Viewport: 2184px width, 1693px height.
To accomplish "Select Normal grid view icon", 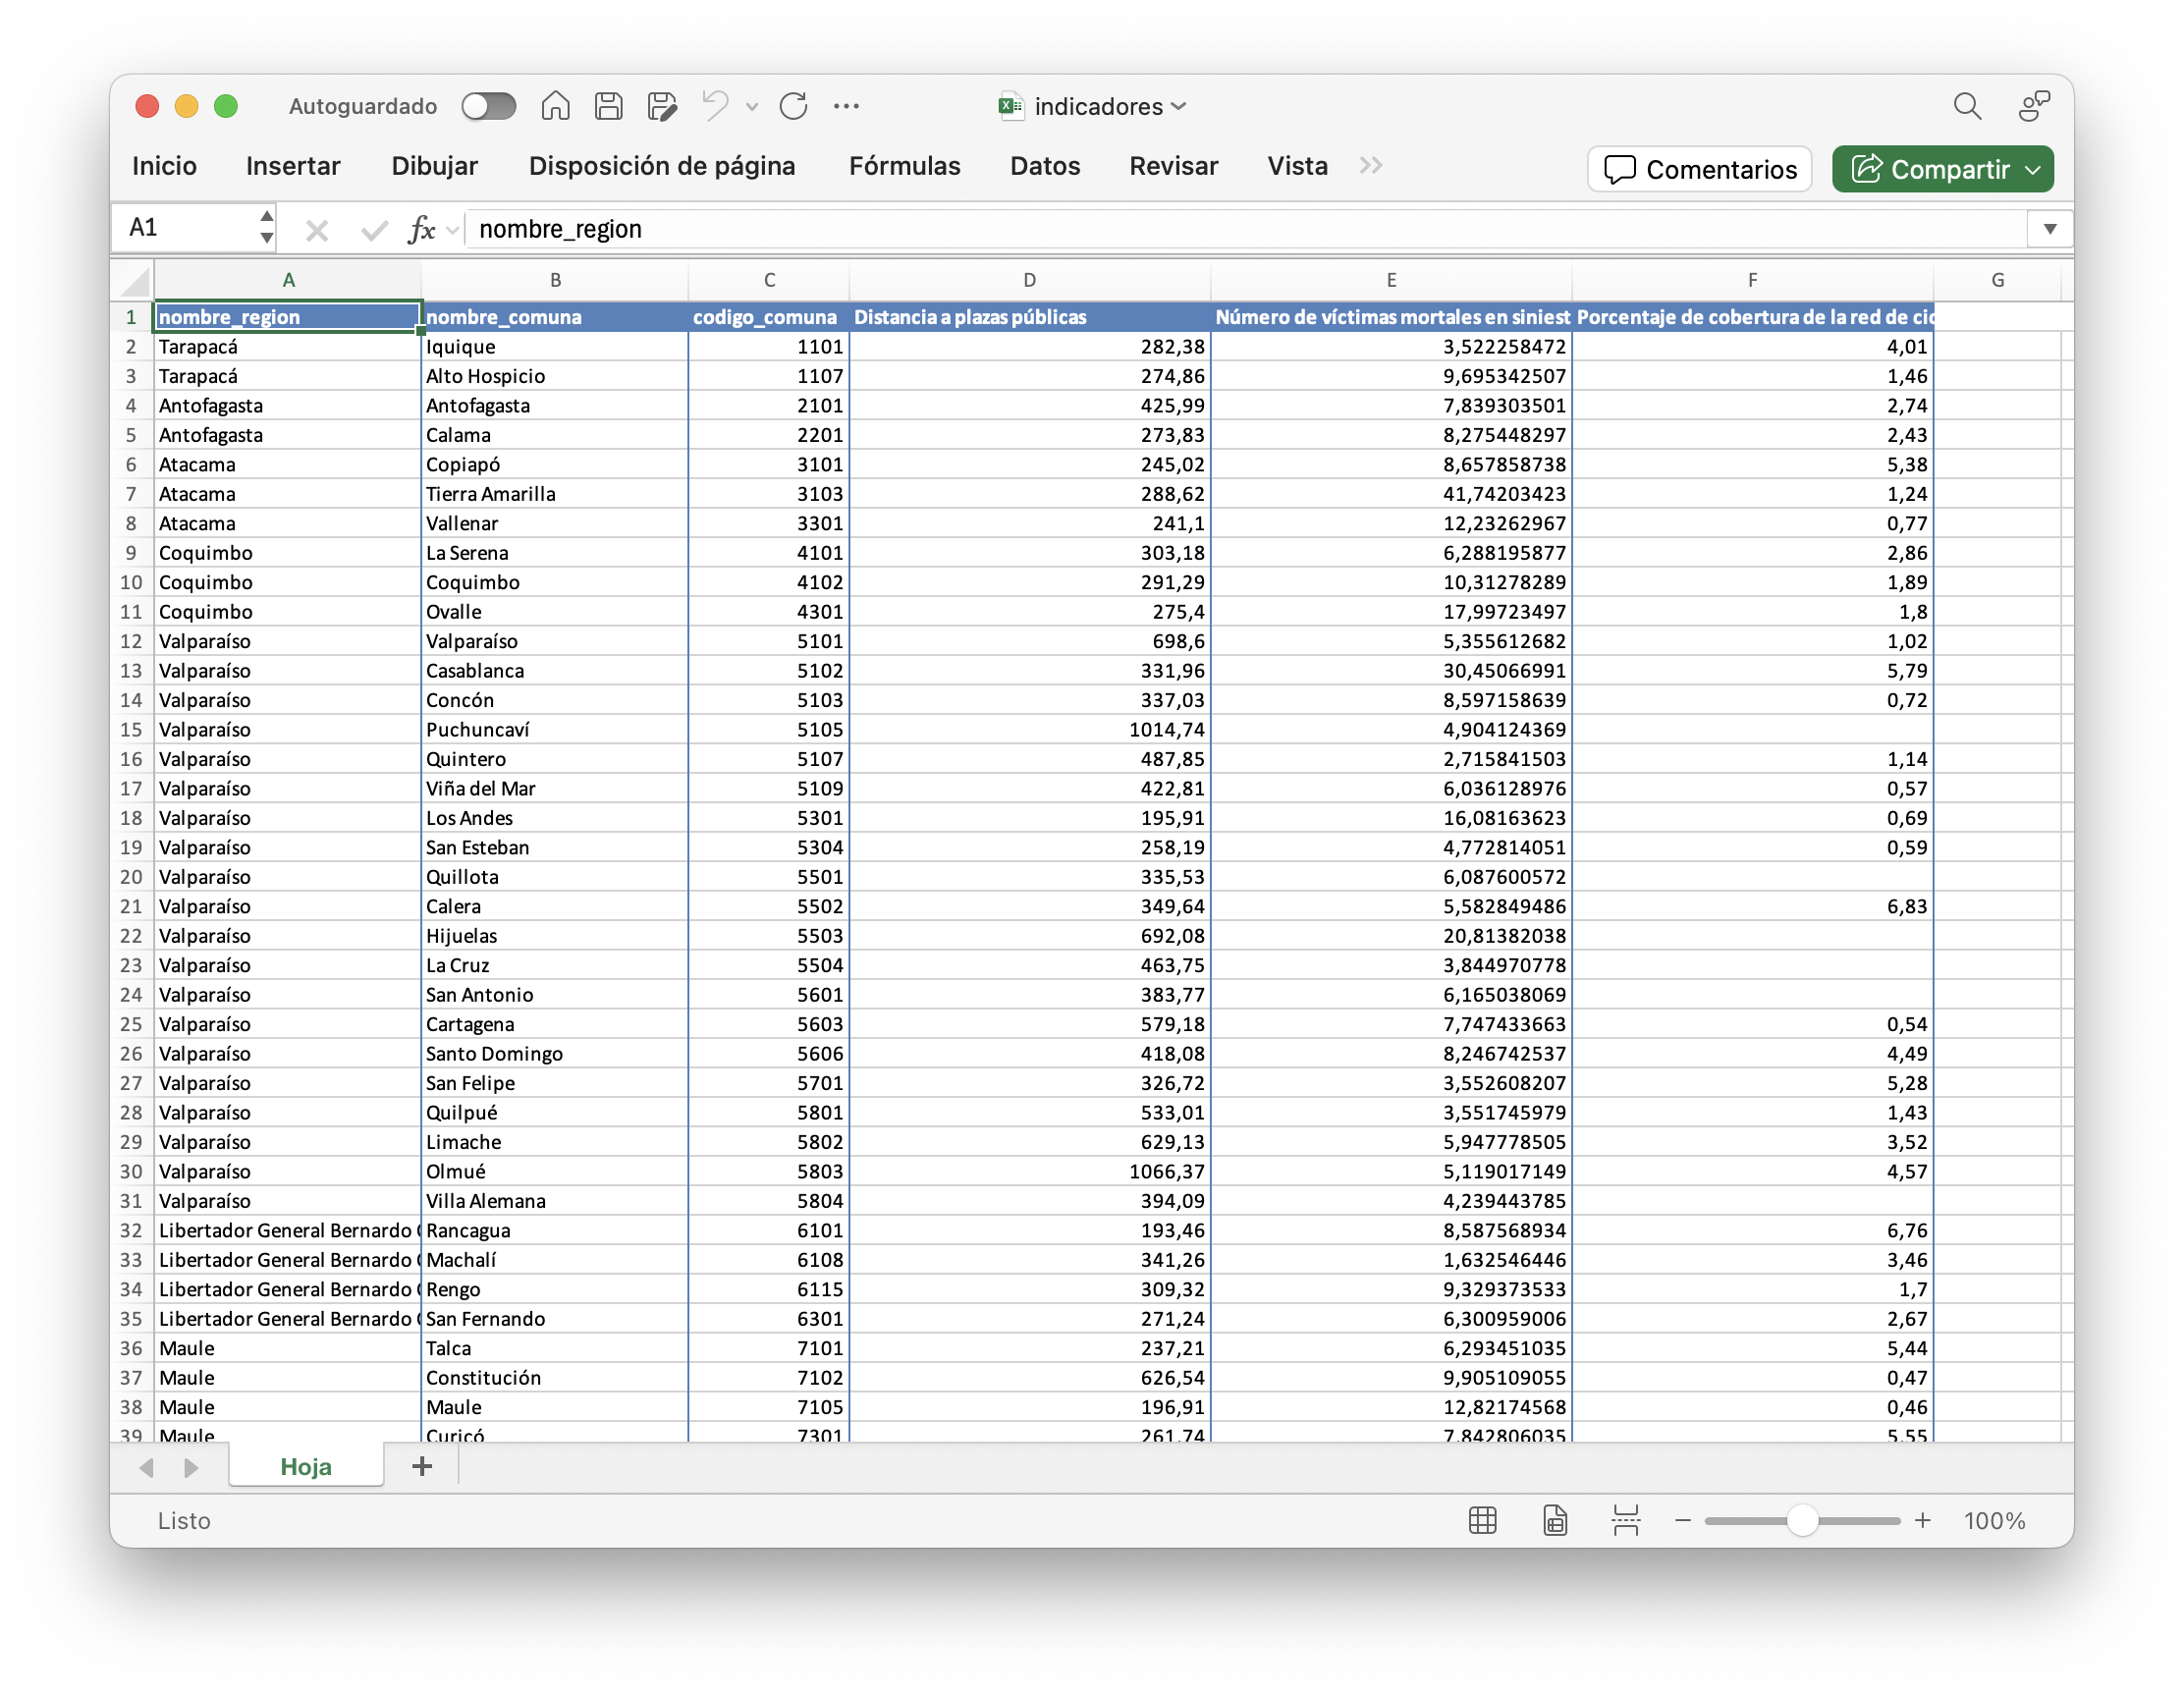I will tap(1482, 1520).
